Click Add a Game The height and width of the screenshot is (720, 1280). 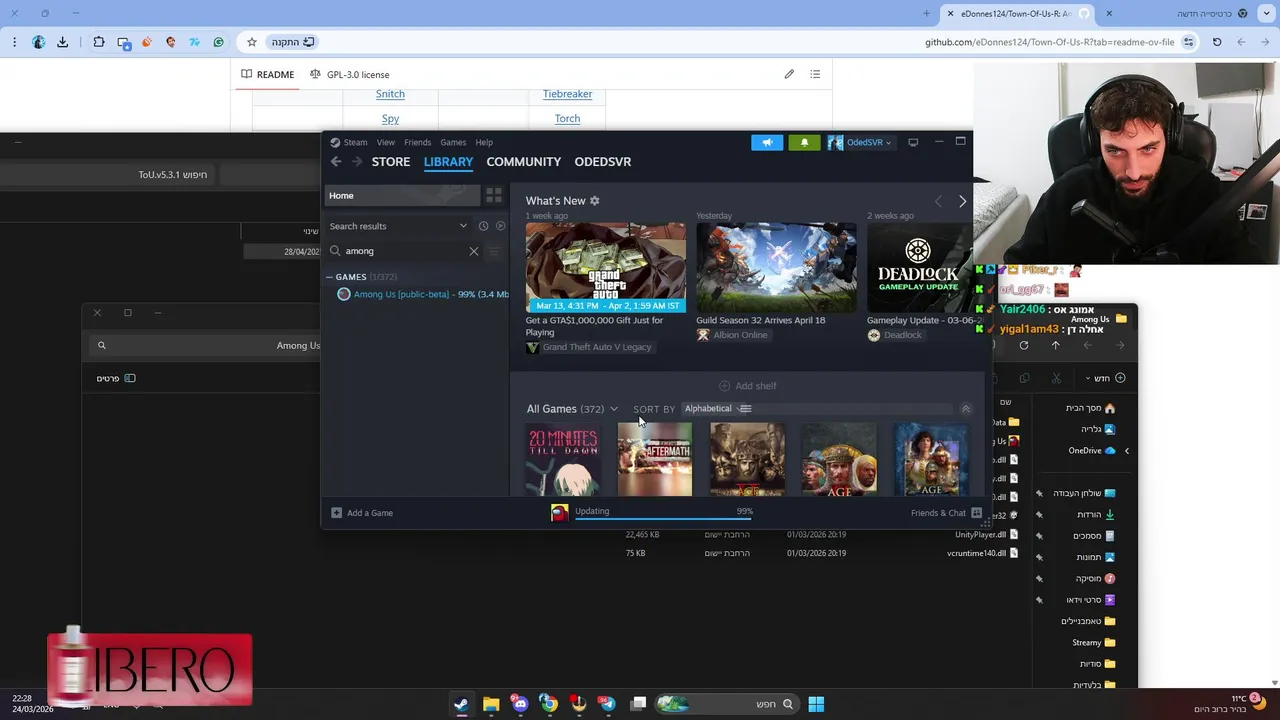[362, 513]
